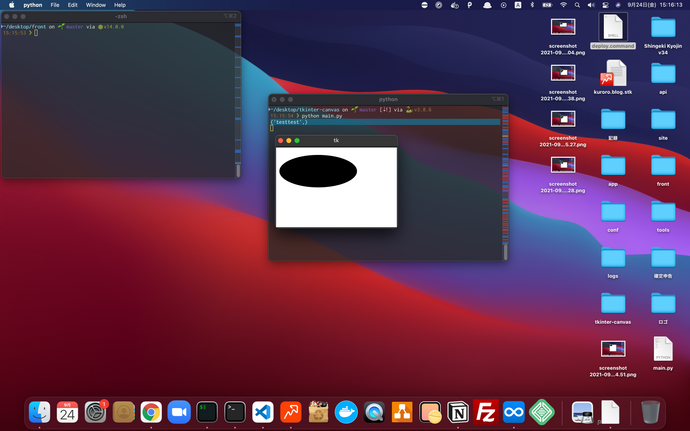The width and height of the screenshot is (690, 431).
Task: Open the battery status menu
Action: pyautogui.click(x=547, y=5)
